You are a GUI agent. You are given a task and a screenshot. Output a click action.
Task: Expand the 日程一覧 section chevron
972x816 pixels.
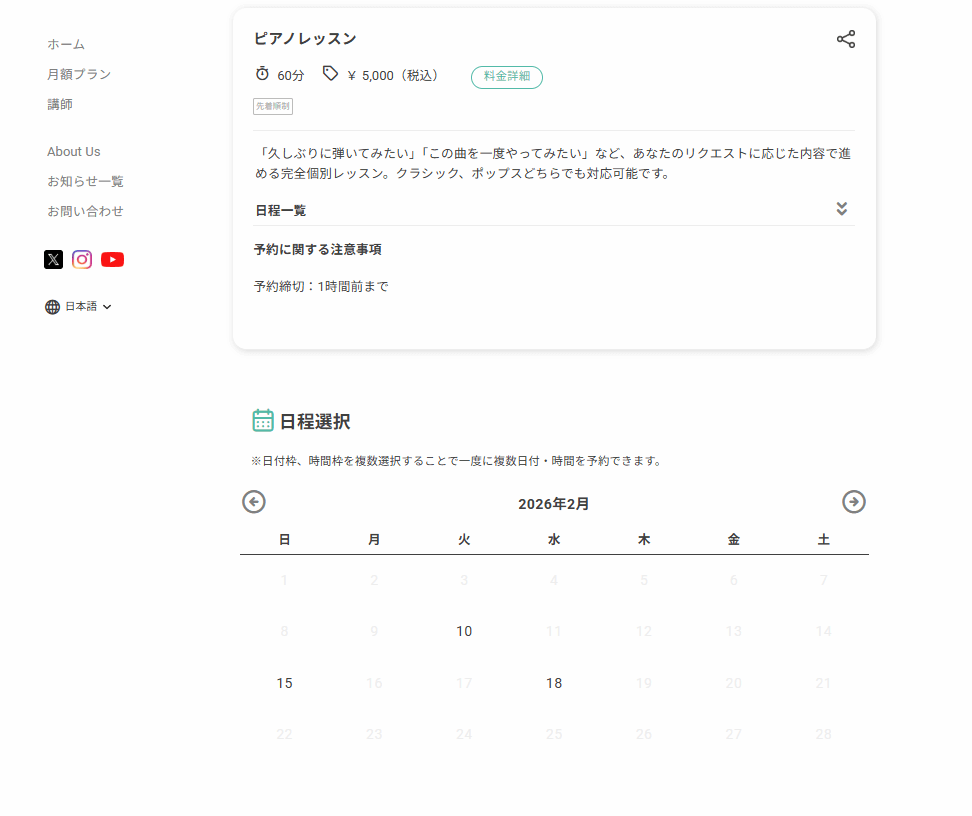coord(841,208)
